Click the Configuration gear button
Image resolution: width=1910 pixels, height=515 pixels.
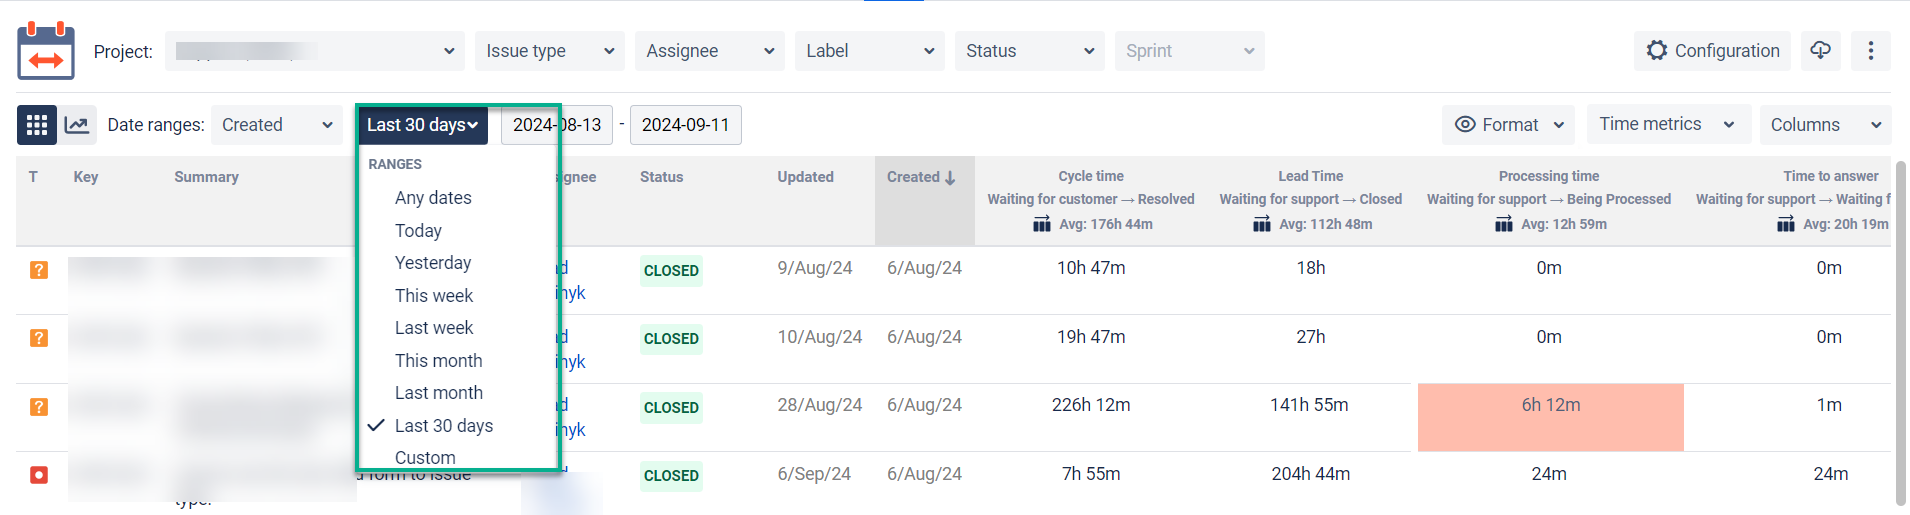click(1713, 51)
